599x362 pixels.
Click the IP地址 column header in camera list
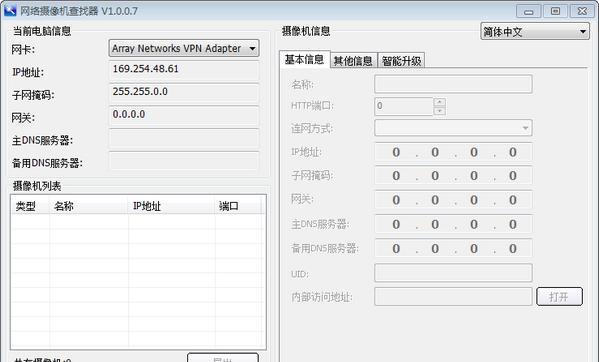(x=172, y=206)
